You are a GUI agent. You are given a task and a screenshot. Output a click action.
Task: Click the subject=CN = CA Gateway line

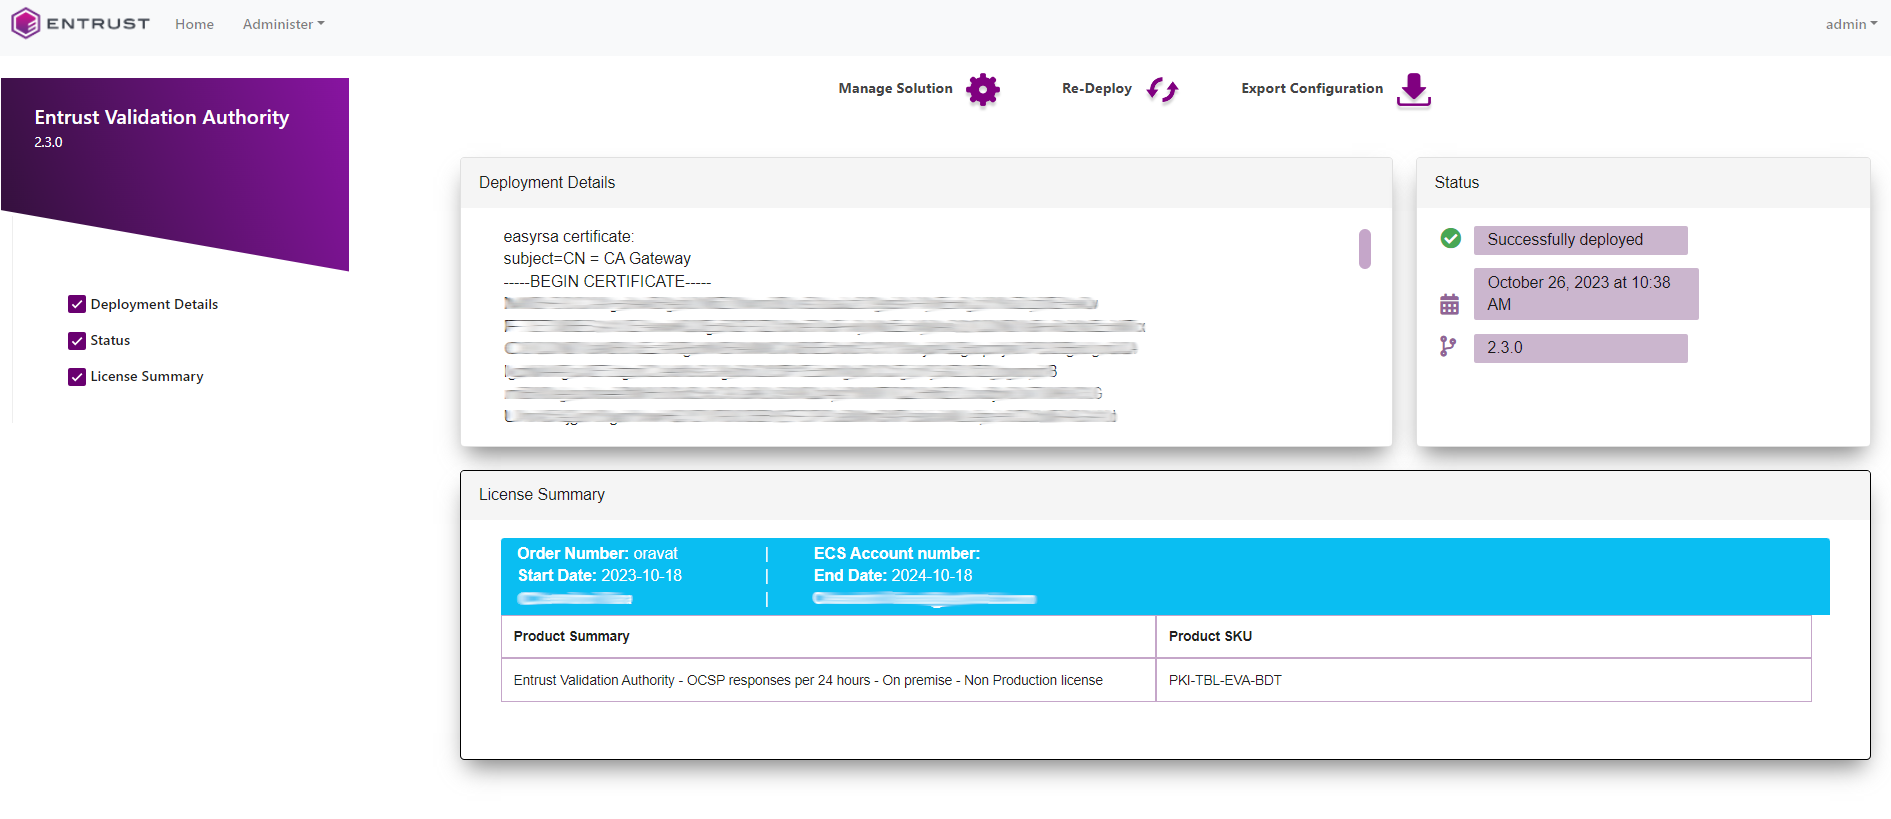pyautogui.click(x=597, y=259)
